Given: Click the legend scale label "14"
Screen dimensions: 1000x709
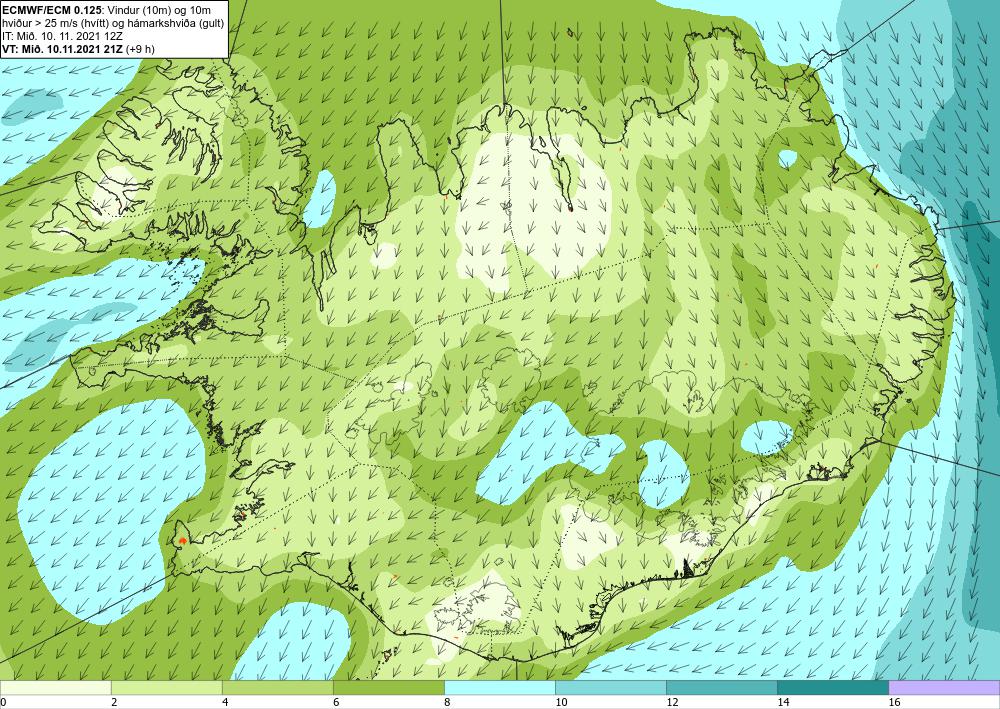Looking at the screenshot, I should point(783,703).
